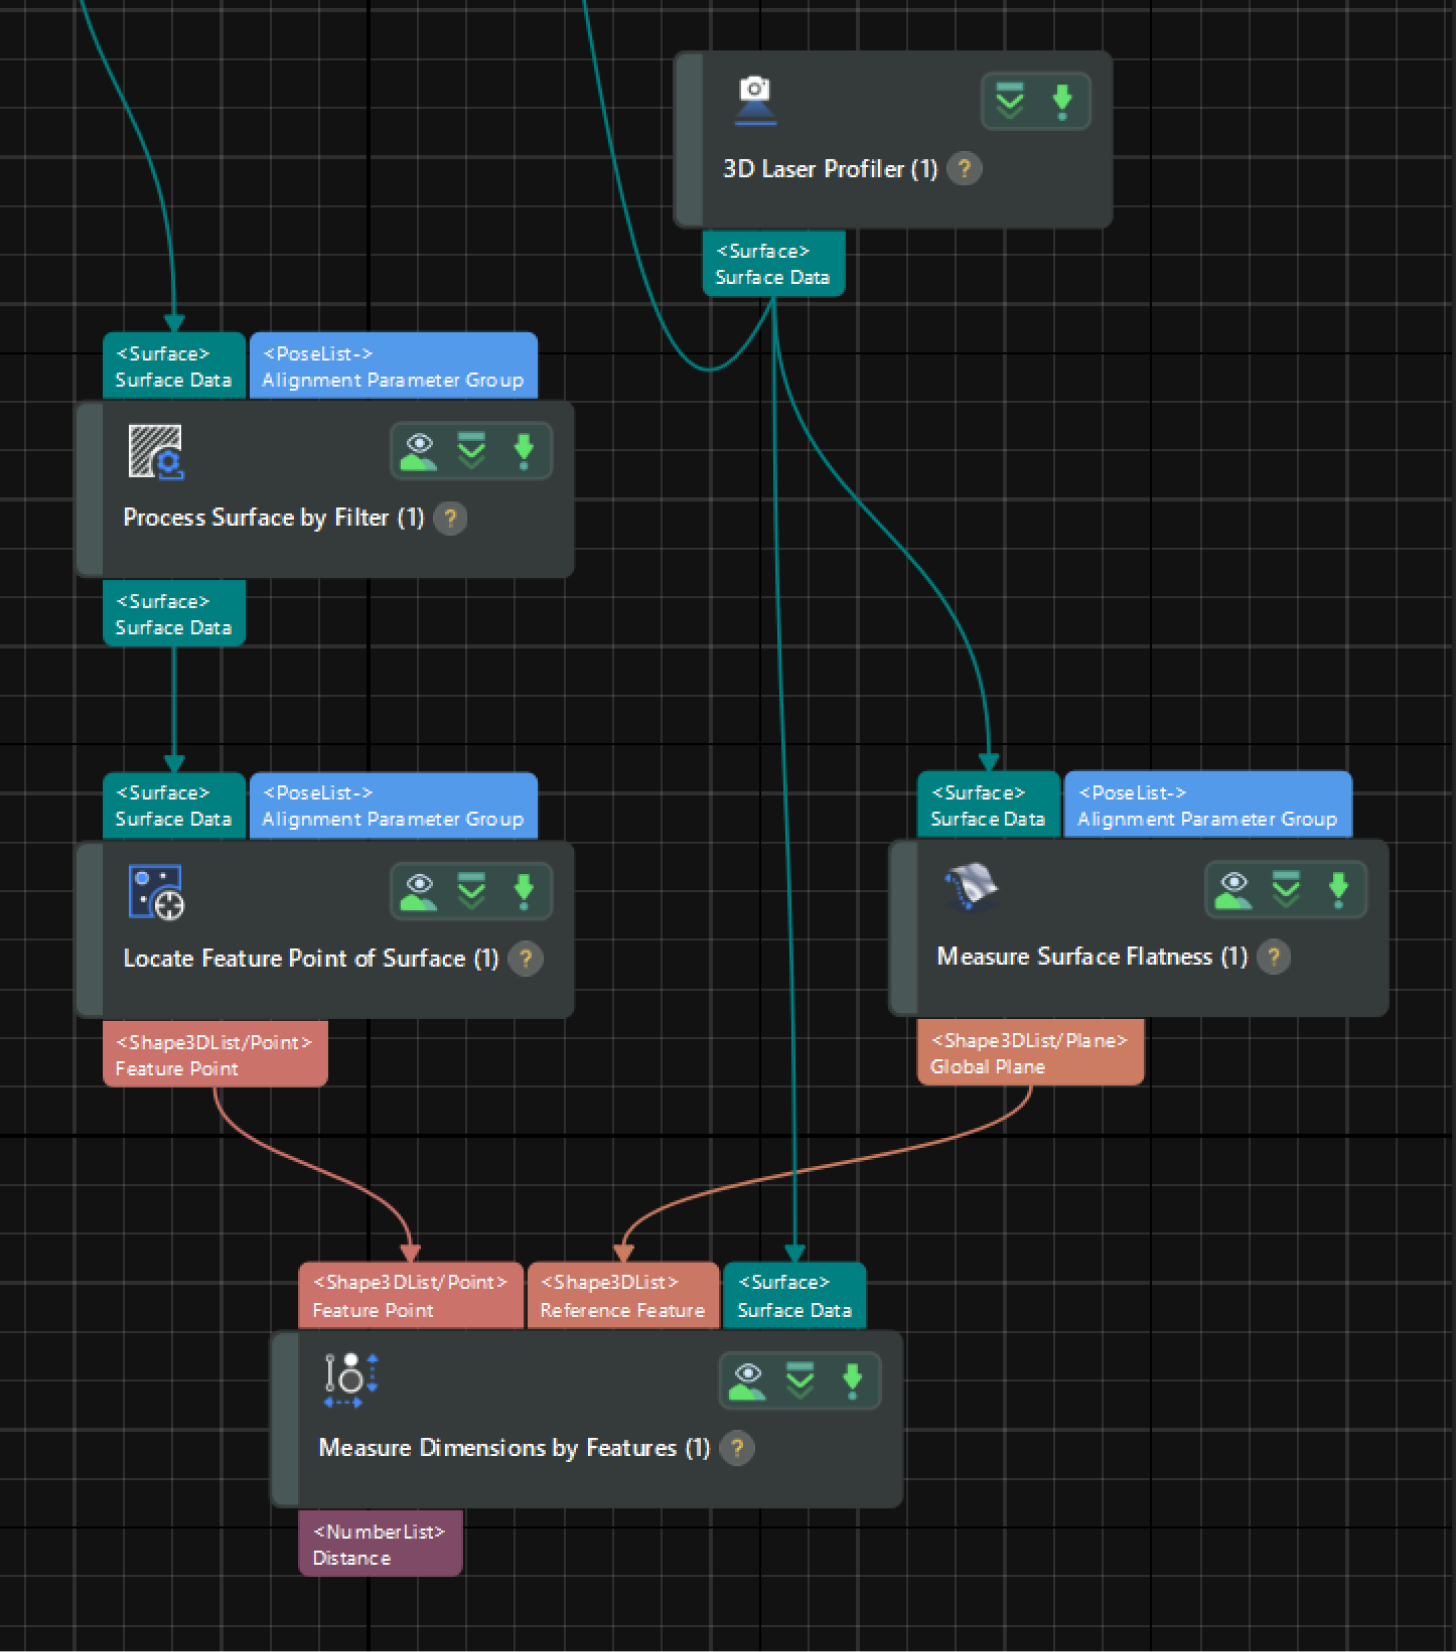
Task: Click the Measure Surface Flatness step icon
Action: pos(970,888)
